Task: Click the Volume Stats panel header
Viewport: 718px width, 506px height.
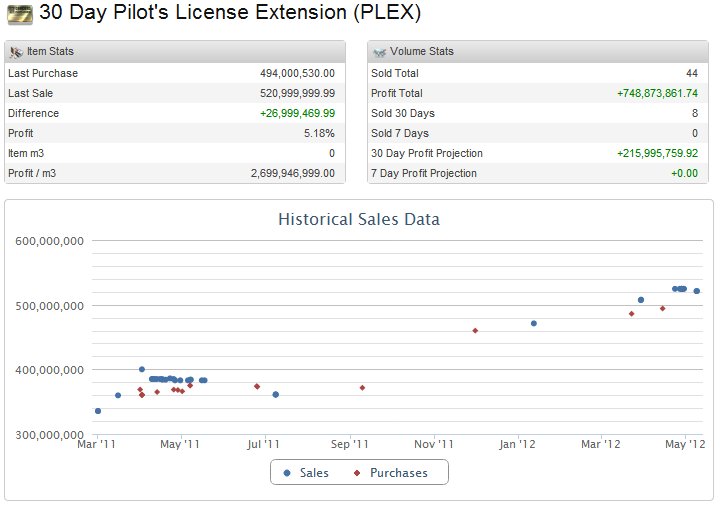Action: tap(538, 51)
